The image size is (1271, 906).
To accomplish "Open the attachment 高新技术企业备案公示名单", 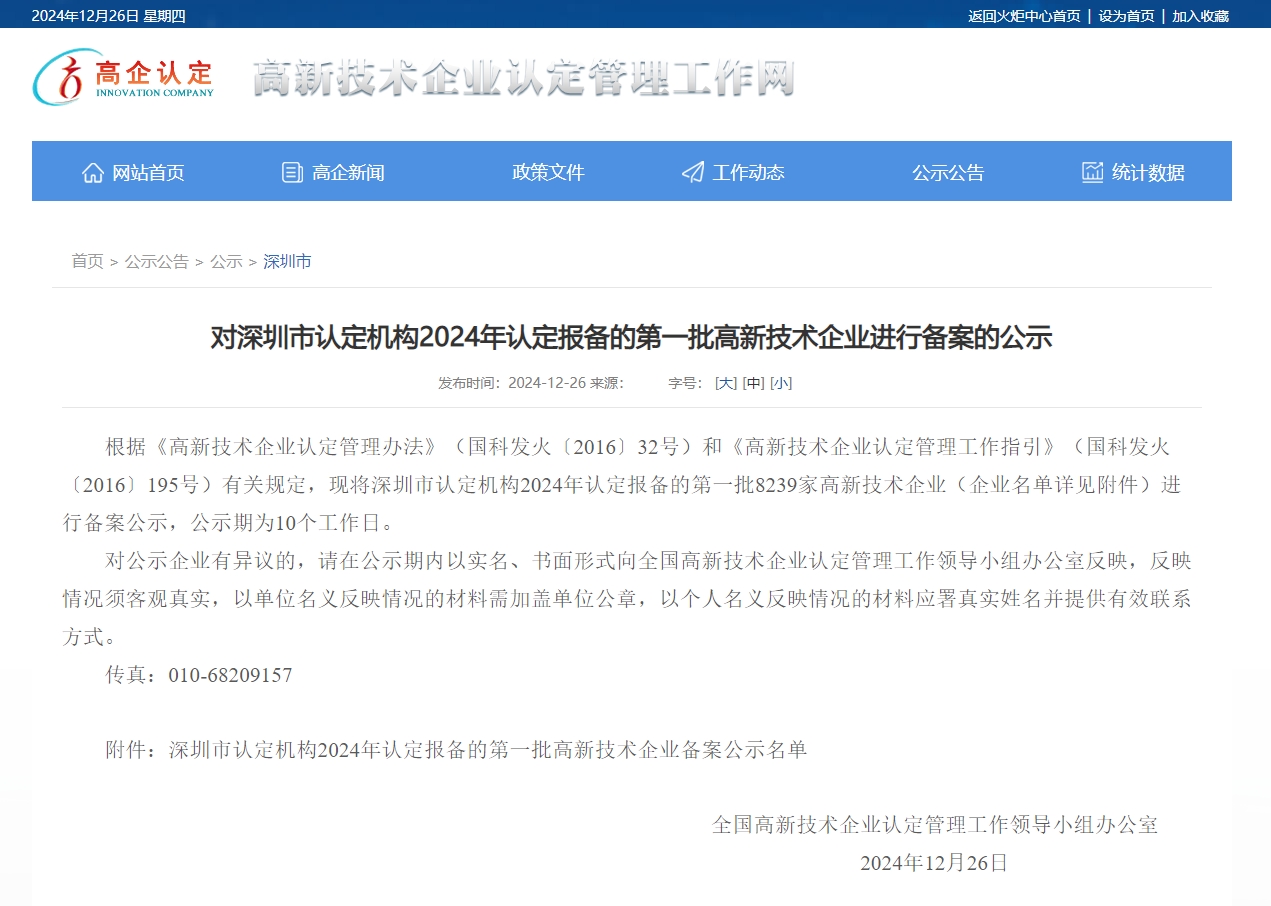I will click(488, 749).
